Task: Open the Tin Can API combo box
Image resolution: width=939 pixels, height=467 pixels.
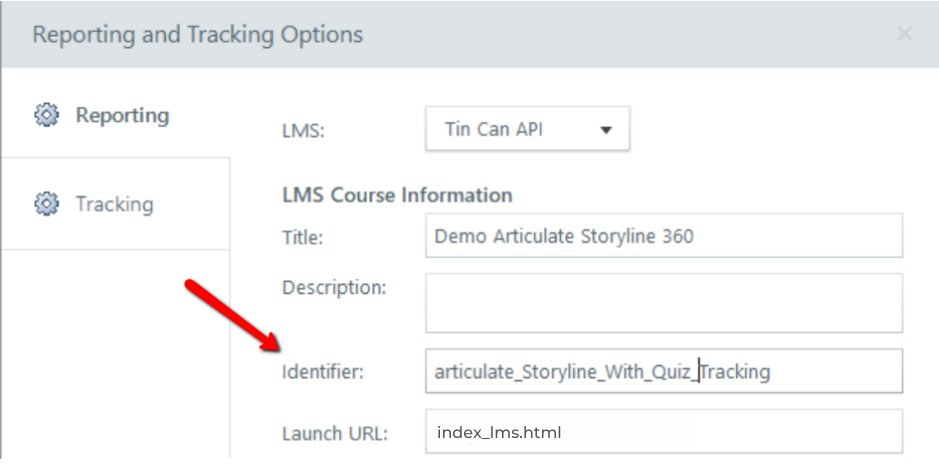Action: [528, 129]
